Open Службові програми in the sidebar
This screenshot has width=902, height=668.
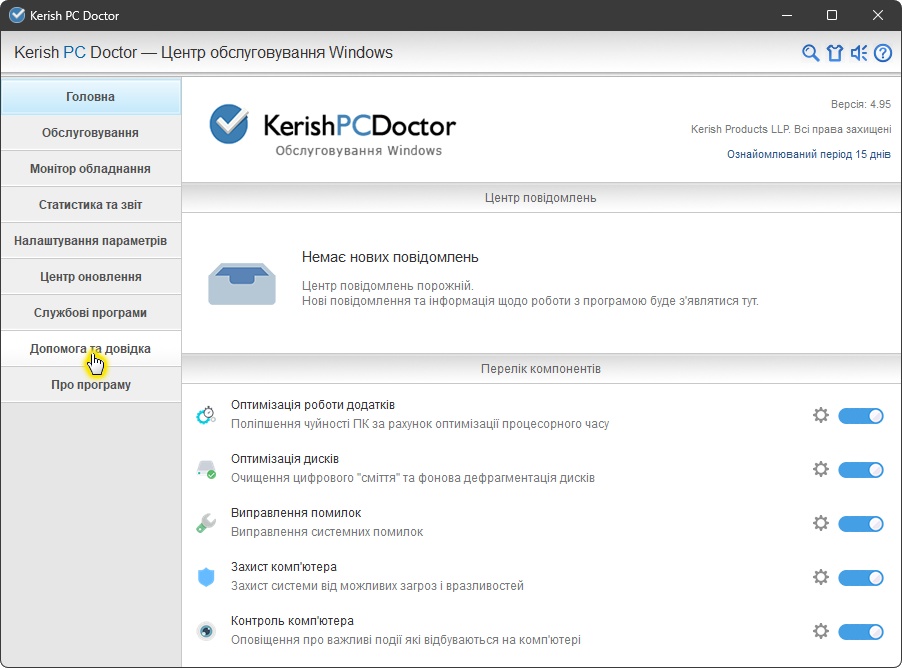pyautogui.click(x=90, y=313)
